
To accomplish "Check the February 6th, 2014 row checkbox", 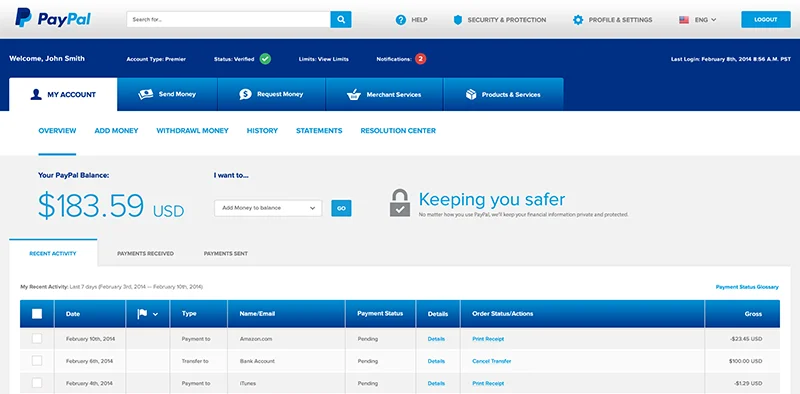I will click(37, 361).
